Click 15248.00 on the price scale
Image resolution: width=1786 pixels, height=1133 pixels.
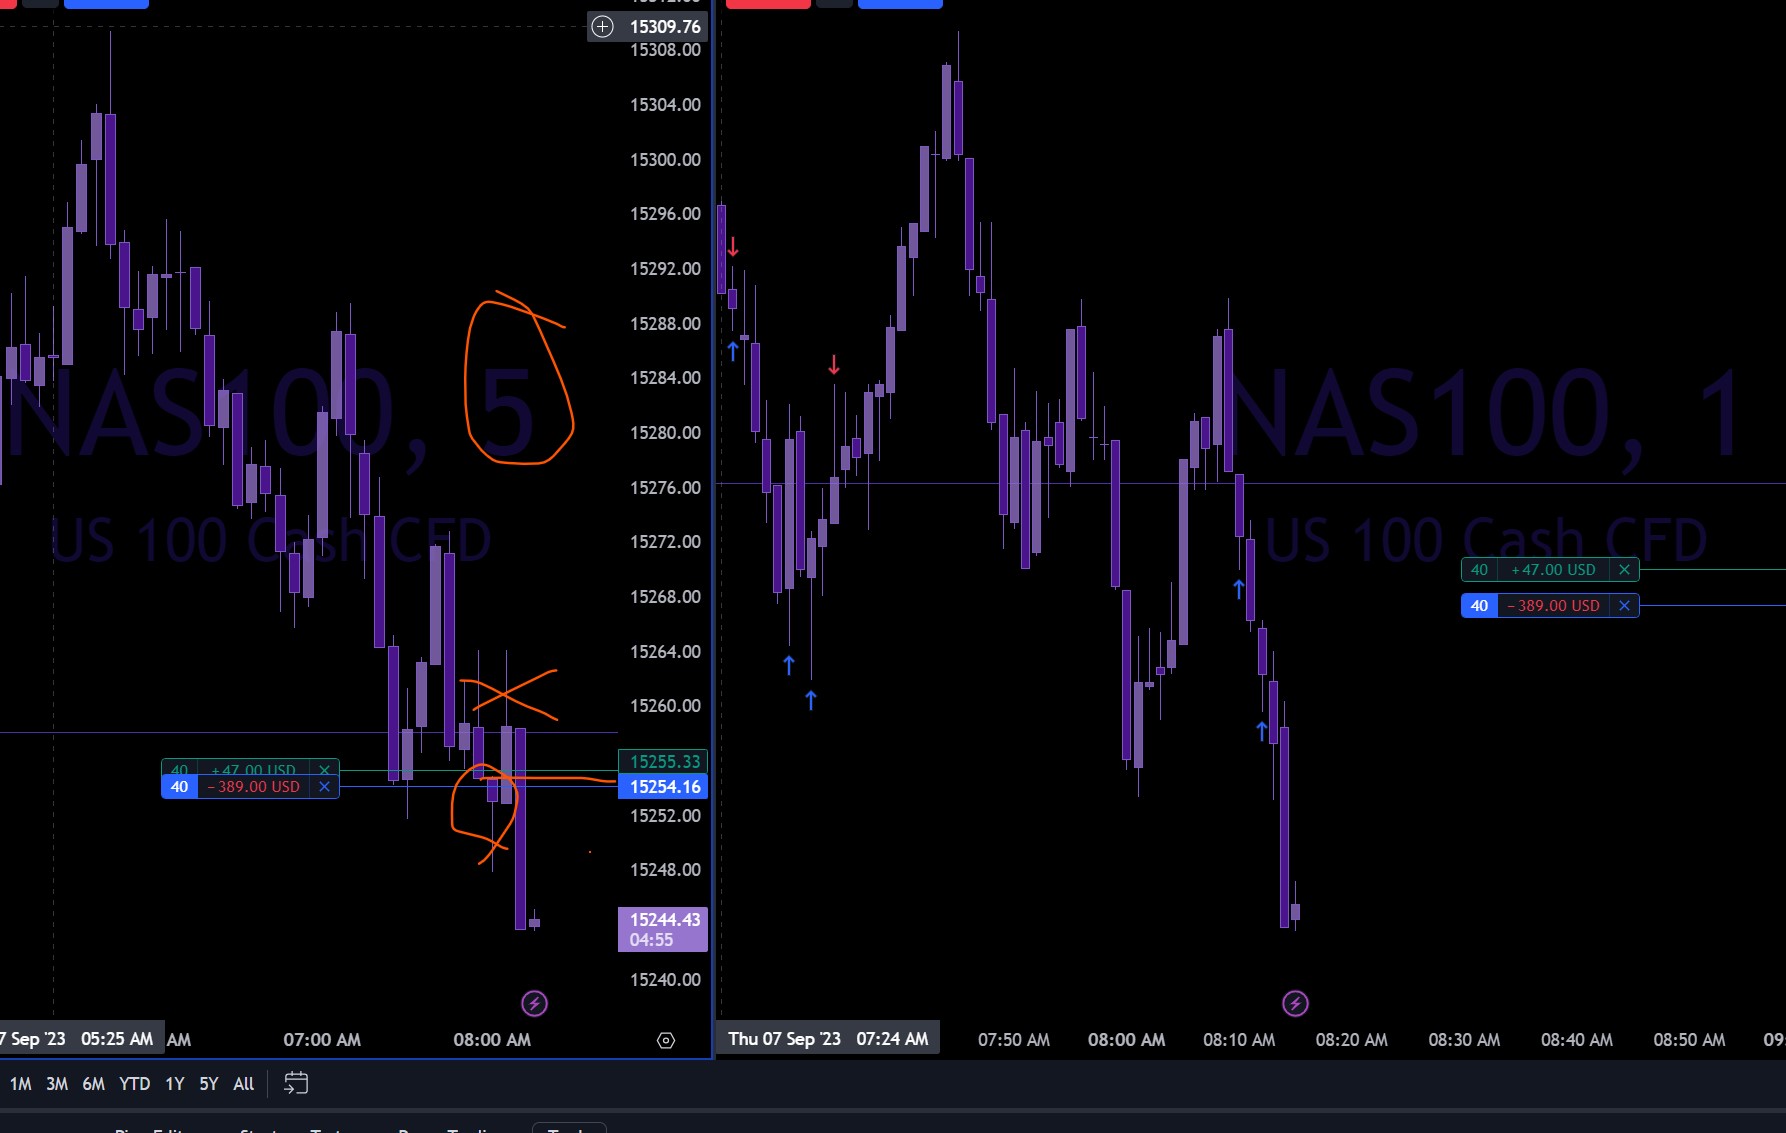coord(665,870)
